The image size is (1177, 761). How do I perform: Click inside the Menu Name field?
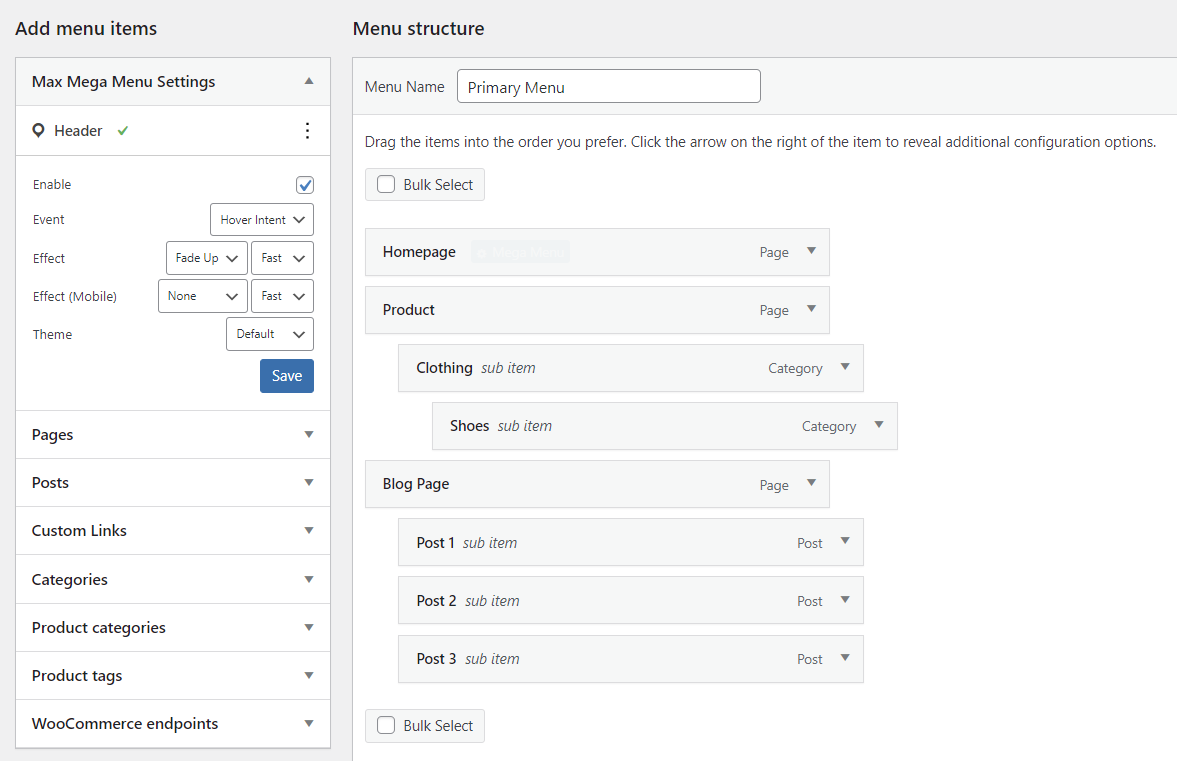[x=608, y=86]
